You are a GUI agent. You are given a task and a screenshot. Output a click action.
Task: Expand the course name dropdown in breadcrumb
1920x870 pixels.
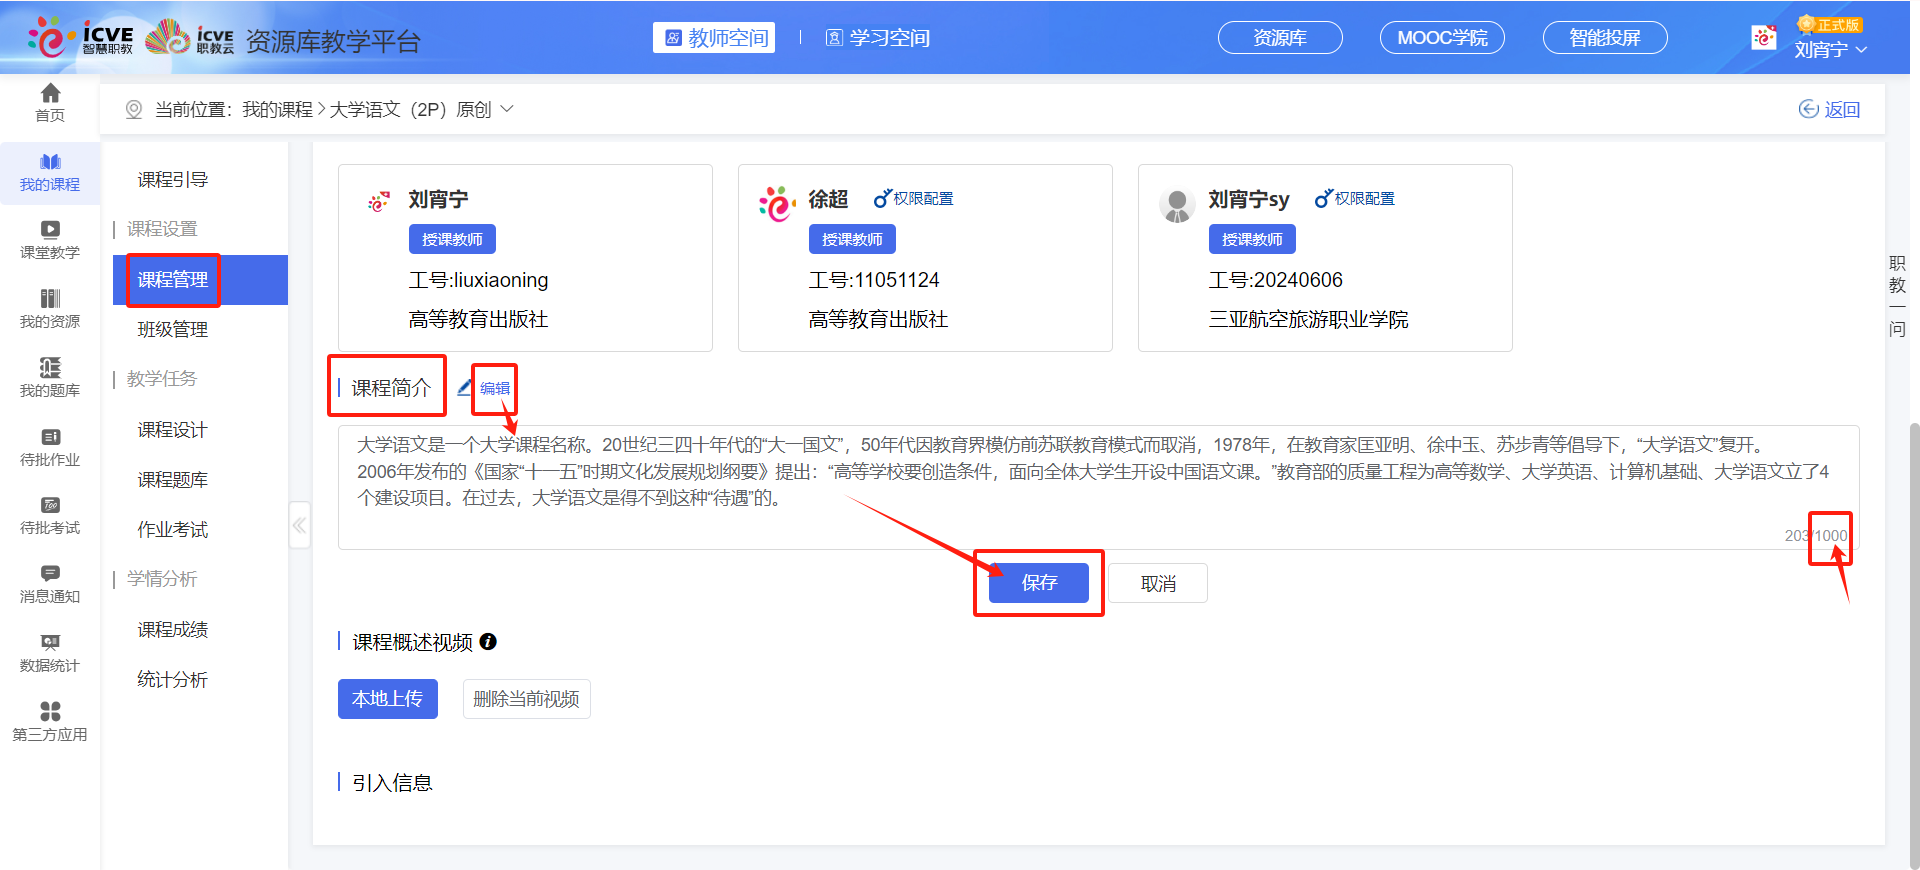coord(507,109)
